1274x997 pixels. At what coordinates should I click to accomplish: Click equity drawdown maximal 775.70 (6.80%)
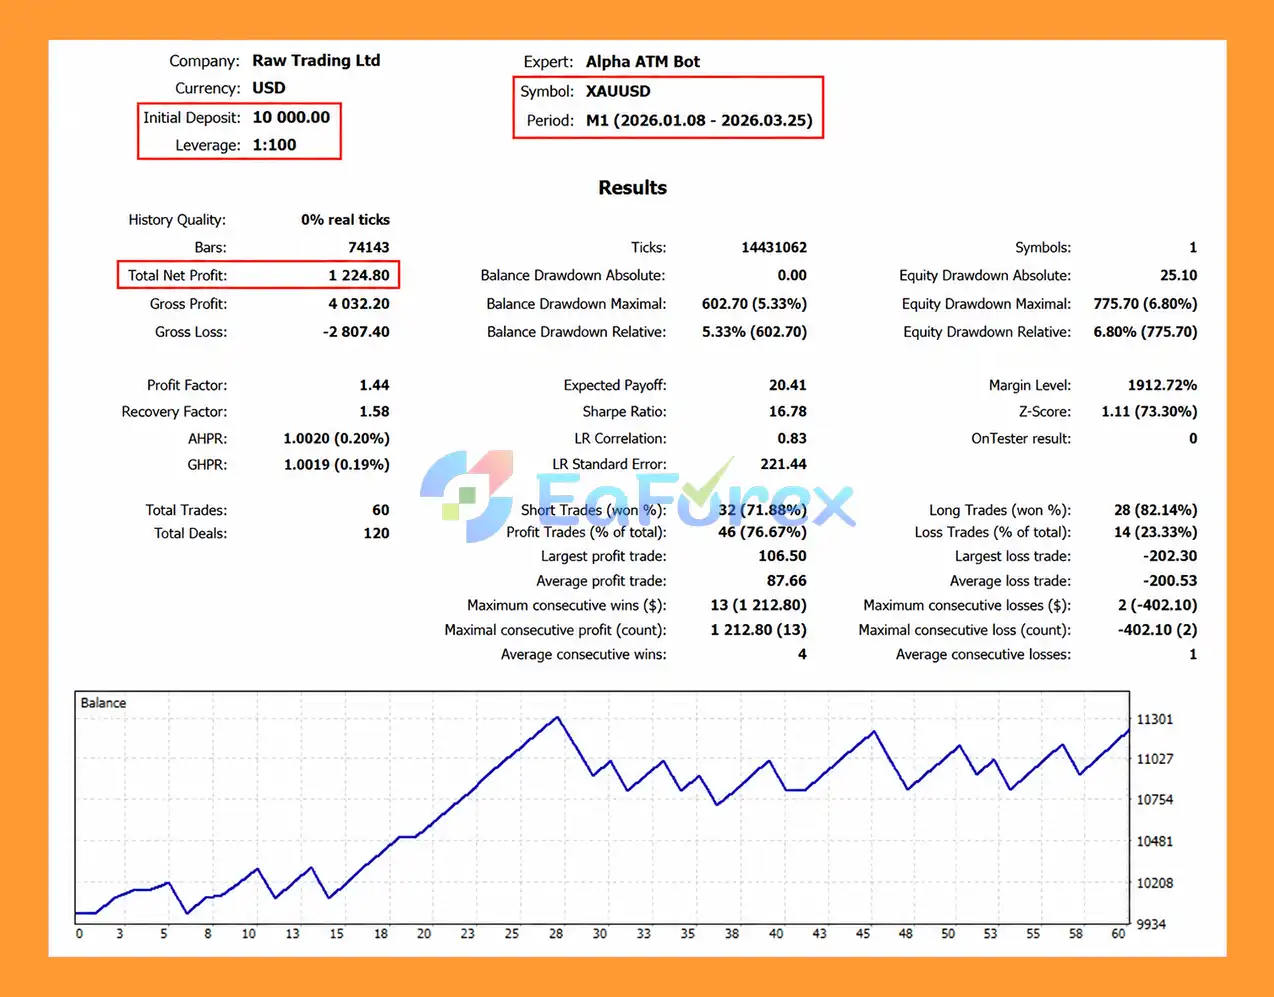(1145, 303)
